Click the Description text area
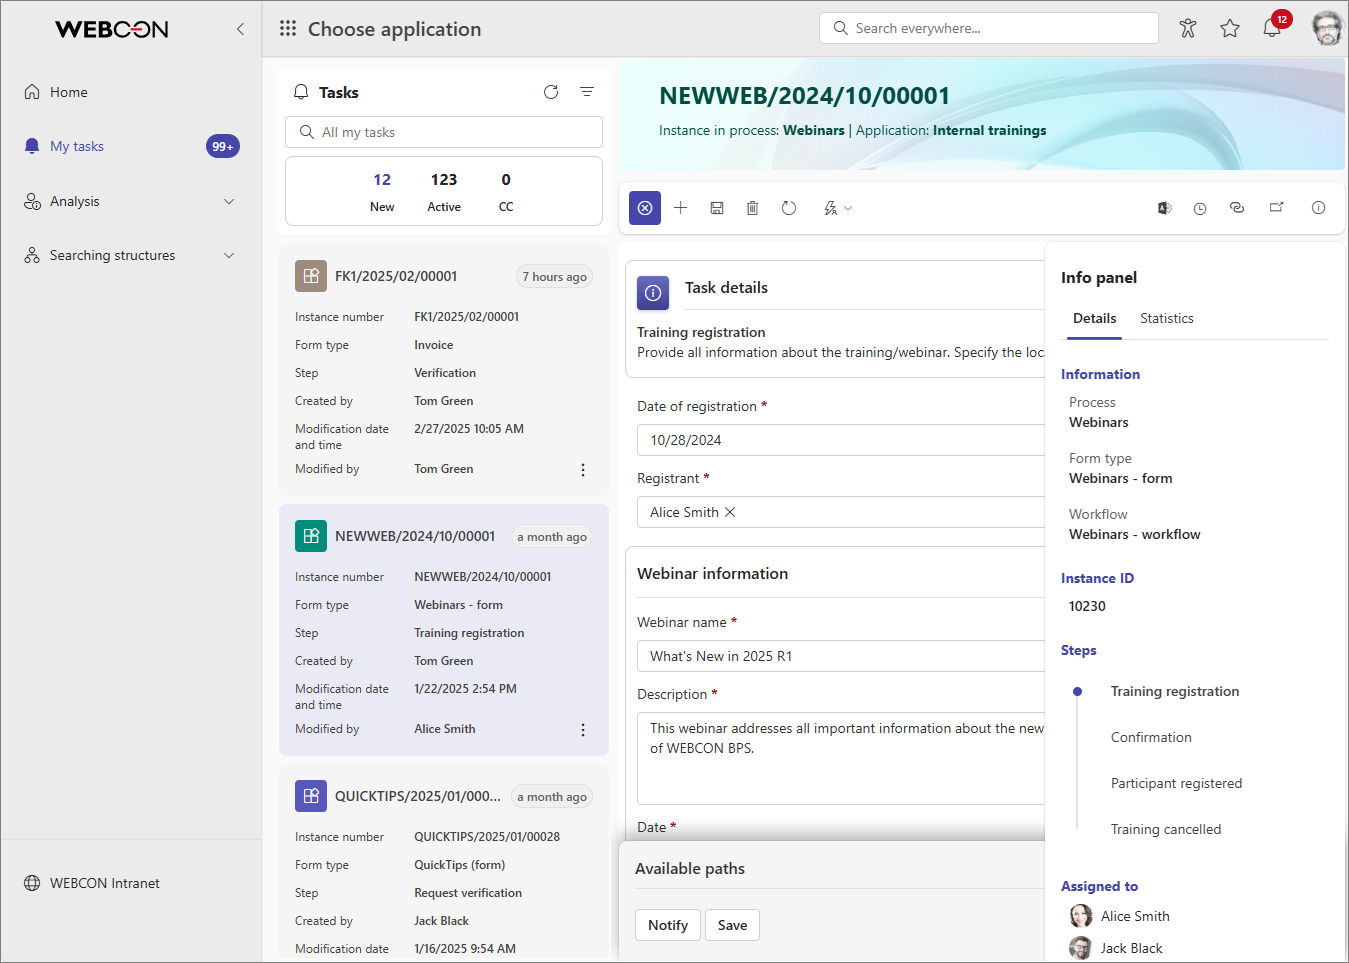Image resolution: width=1349 pixels, height=963 pixels. [841, 758]
